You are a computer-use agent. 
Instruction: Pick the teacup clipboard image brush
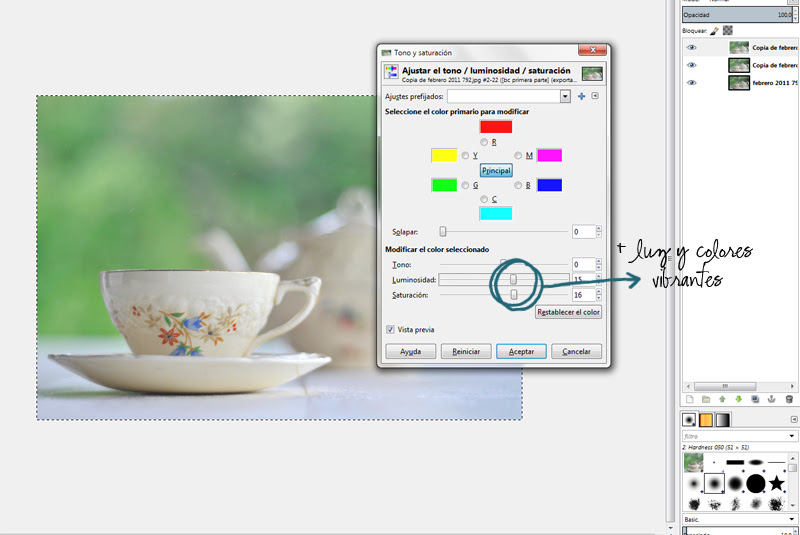pyautogui.click(x=693, y=463)
